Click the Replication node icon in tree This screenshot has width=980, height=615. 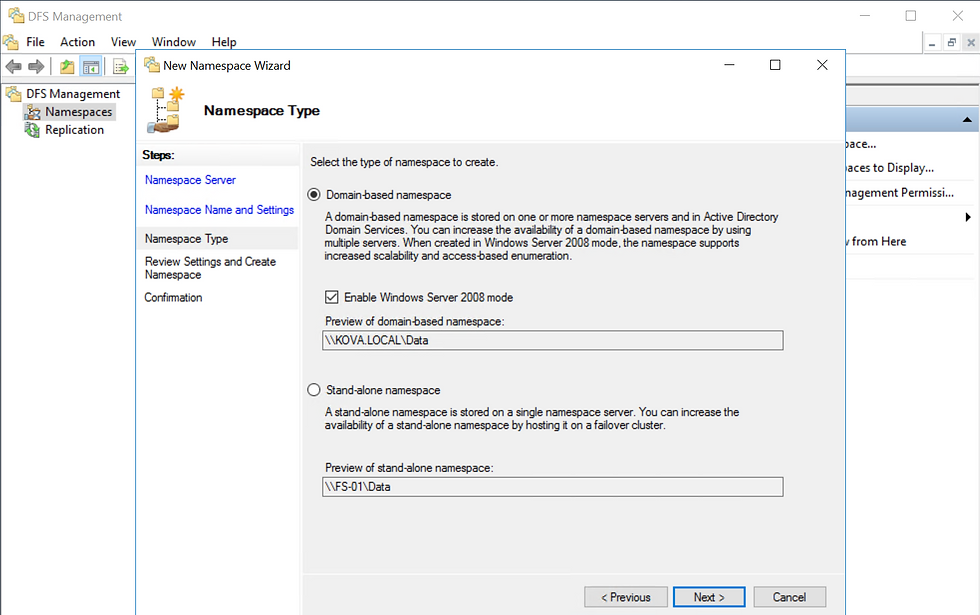(32, 129)
